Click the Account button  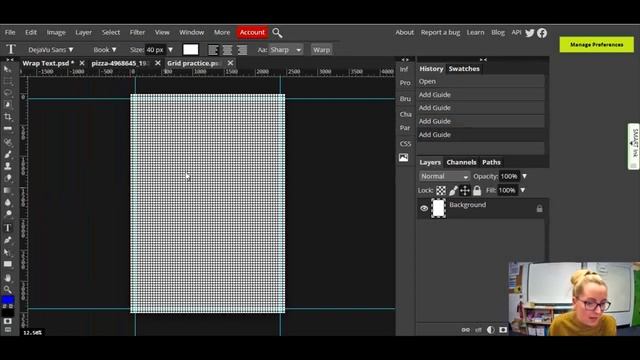[252, 32]
